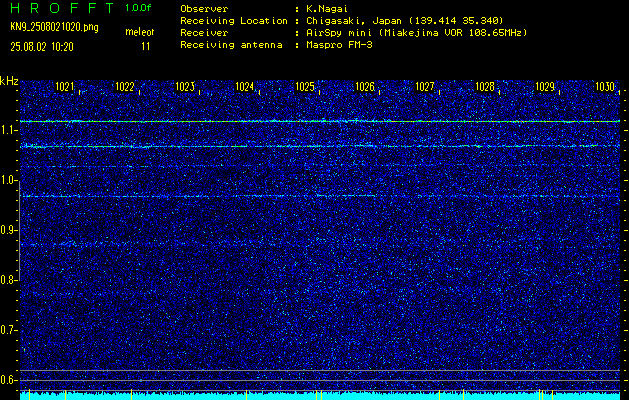Click the bright carrier line above 1.1 kHz

point(320,121)
